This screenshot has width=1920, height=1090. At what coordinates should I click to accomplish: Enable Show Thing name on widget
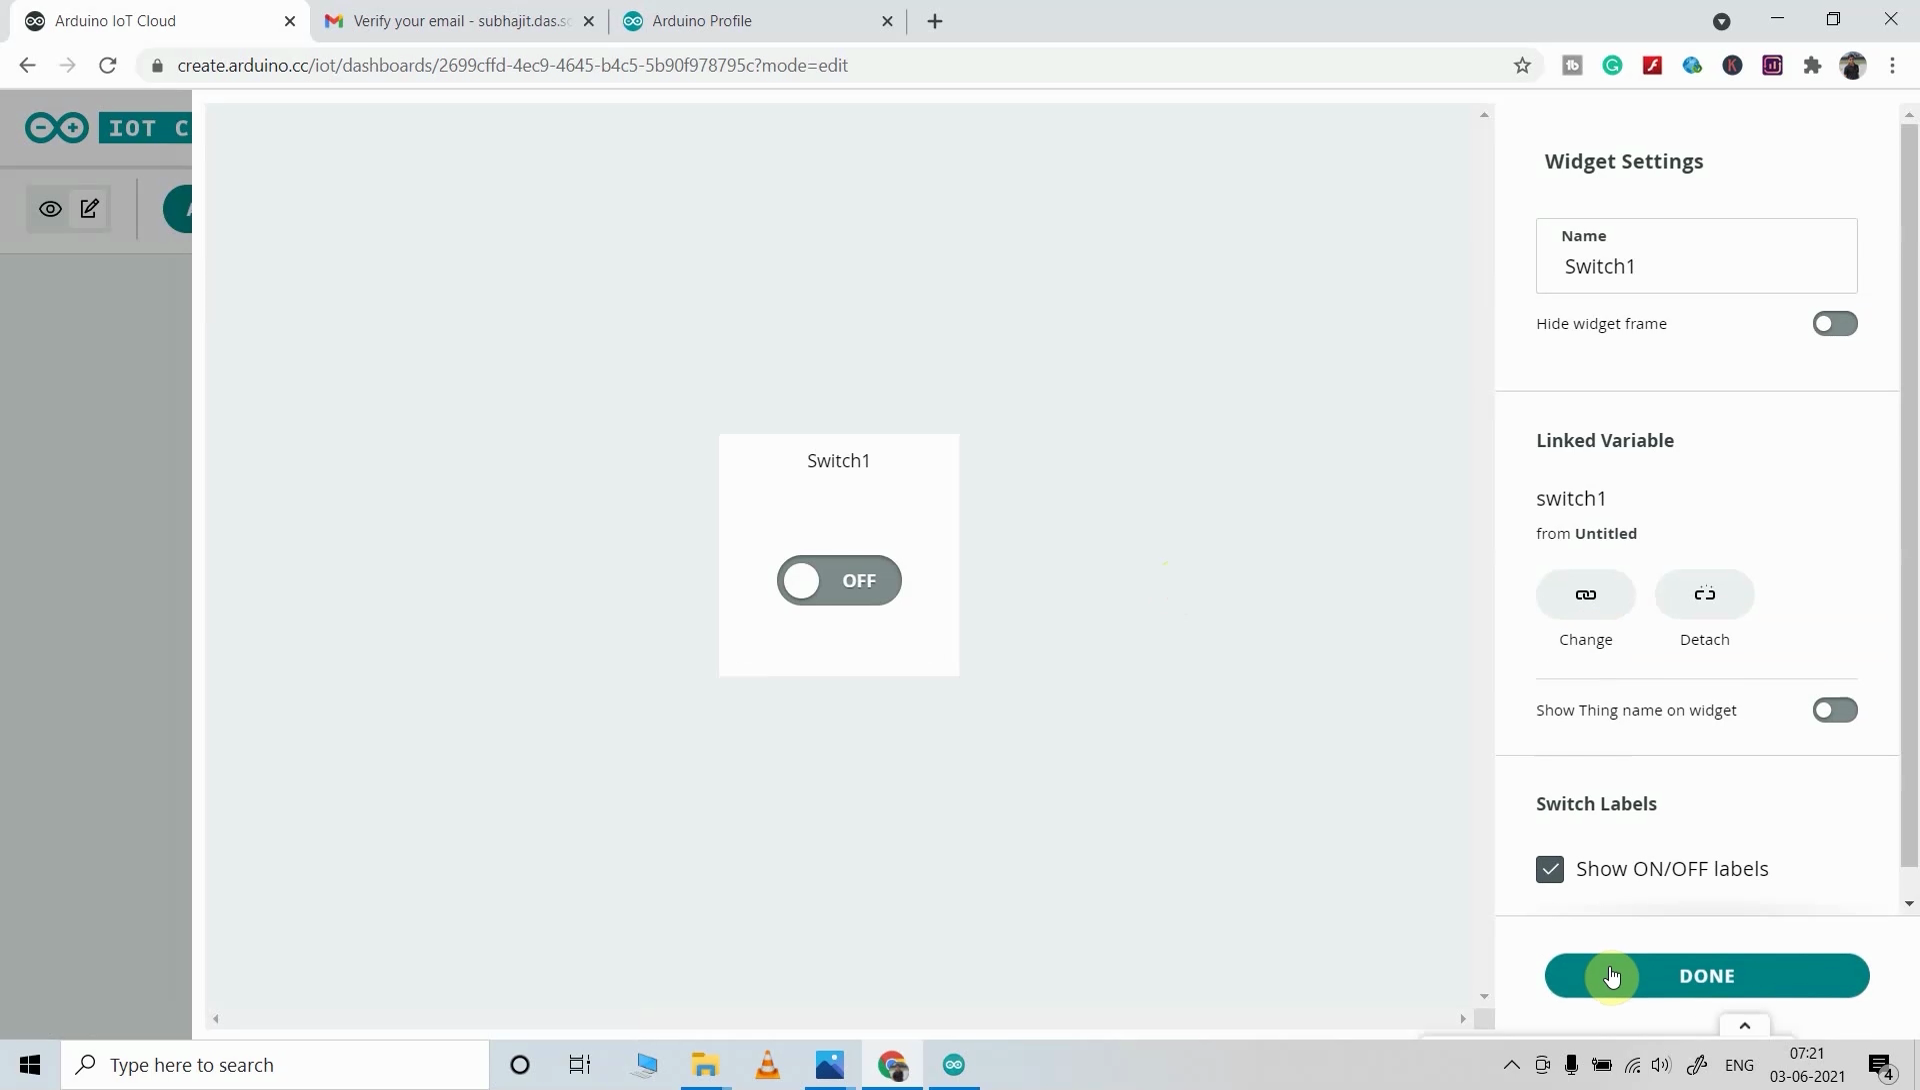point(1835,710)
